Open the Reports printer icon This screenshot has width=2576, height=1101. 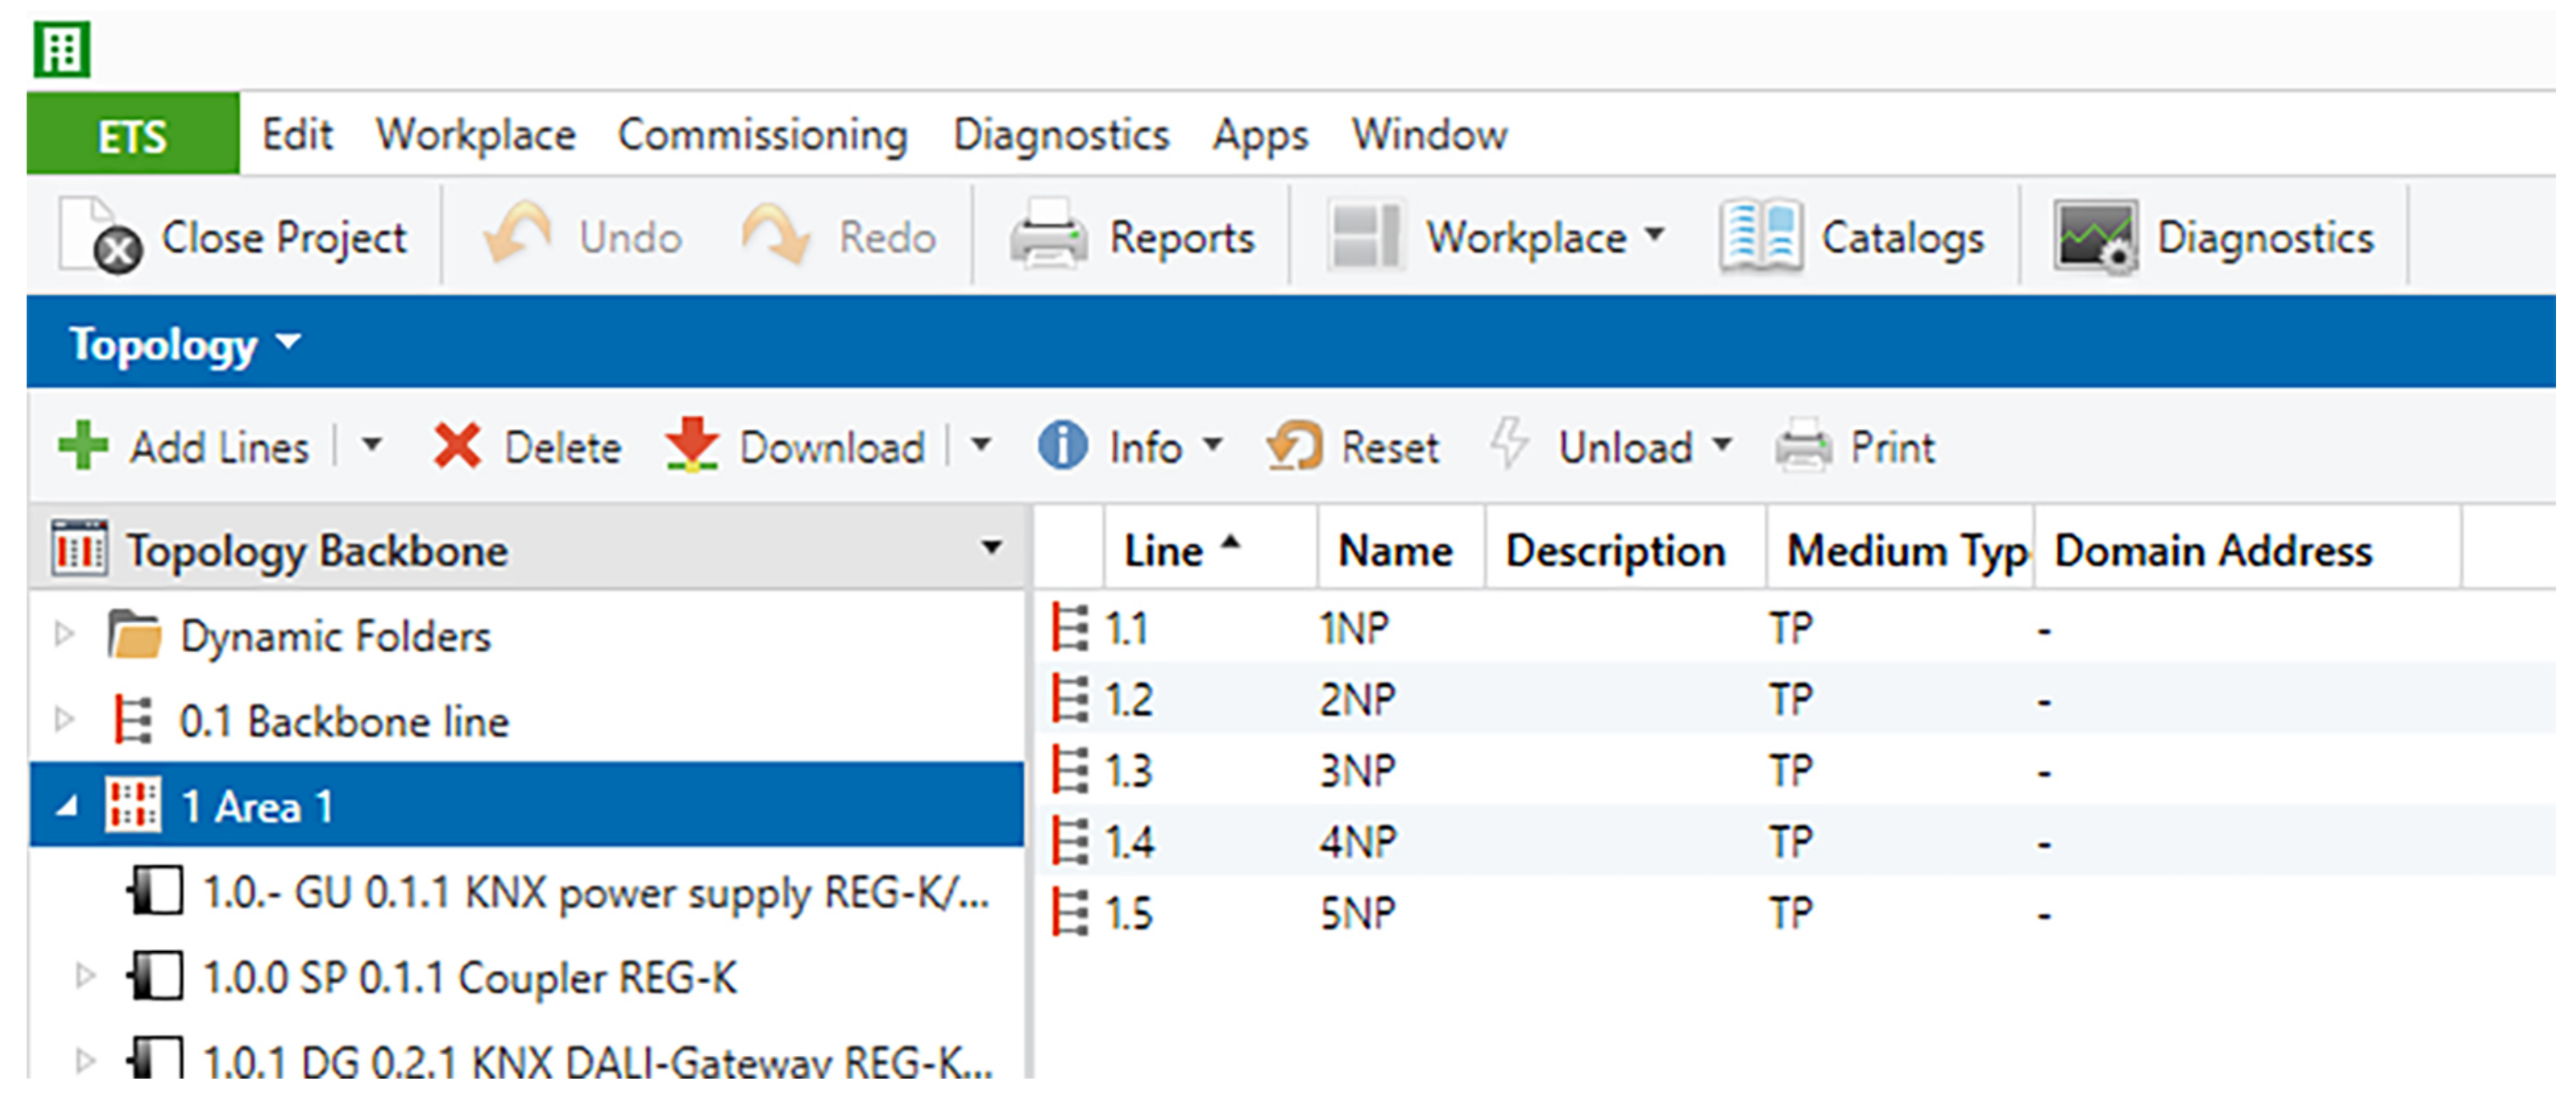1047,237
